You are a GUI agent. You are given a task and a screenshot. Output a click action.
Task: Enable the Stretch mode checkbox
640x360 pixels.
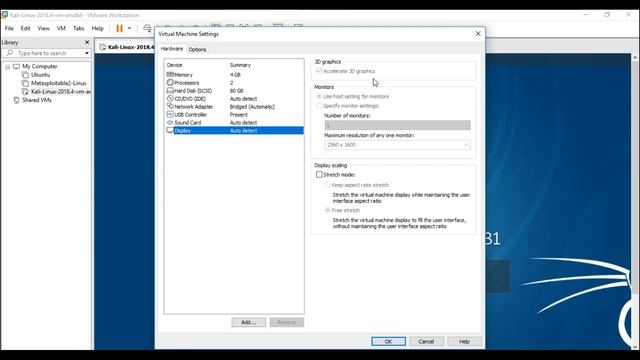pos(319,174)
